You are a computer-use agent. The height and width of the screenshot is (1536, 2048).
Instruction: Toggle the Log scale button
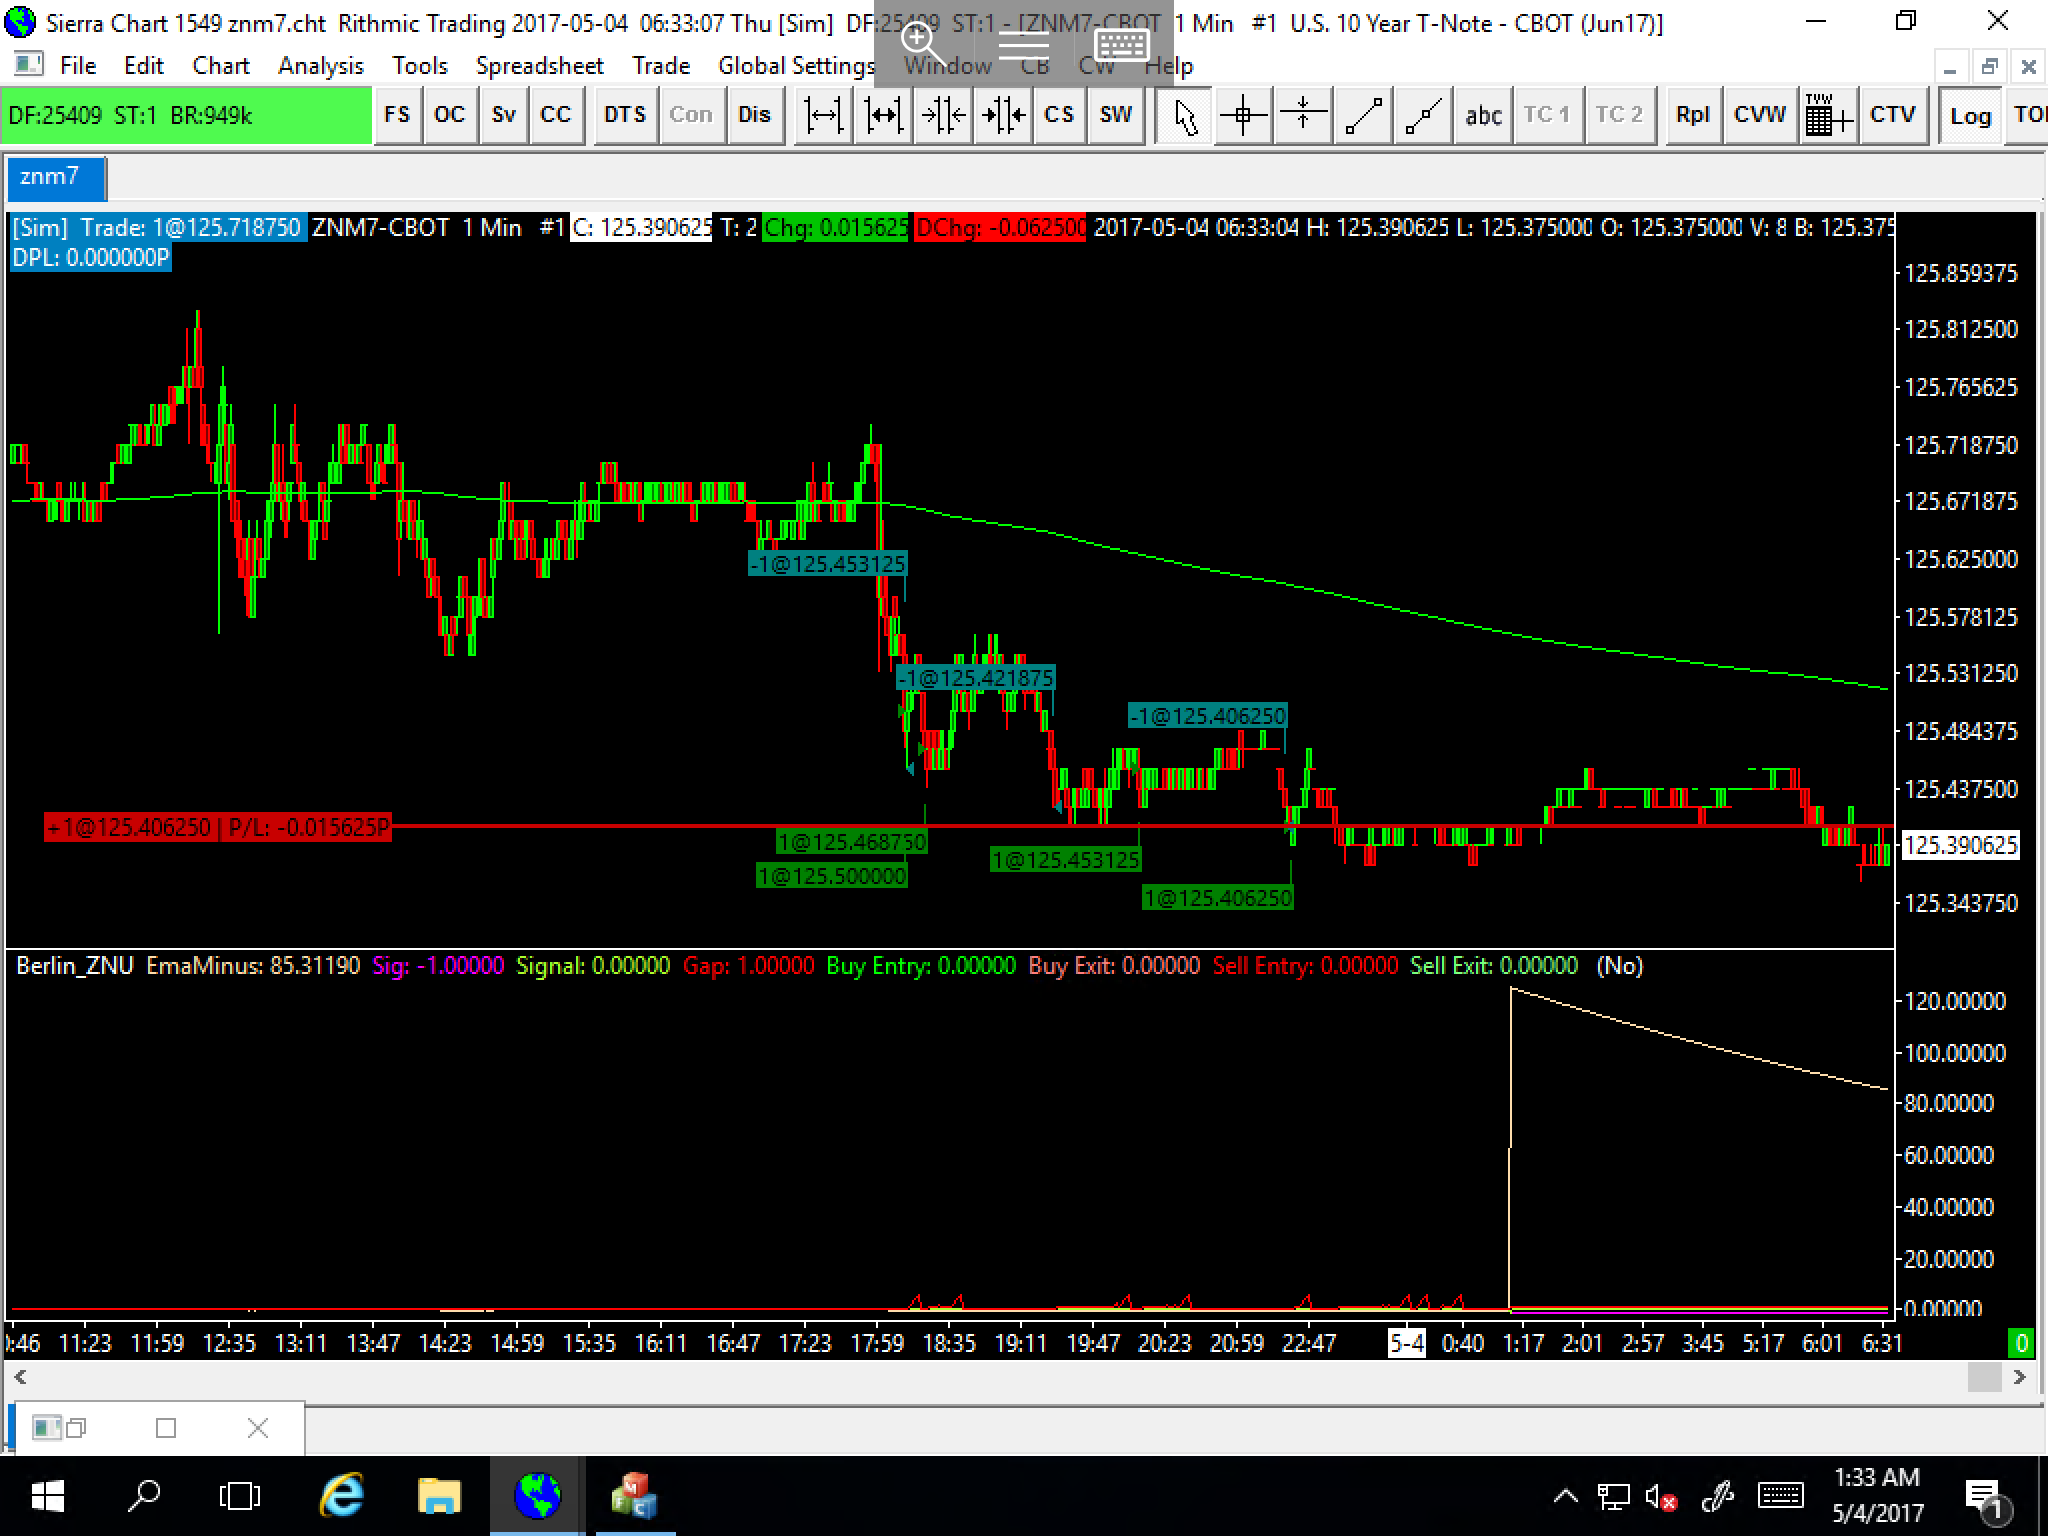tap(1970, 116)
